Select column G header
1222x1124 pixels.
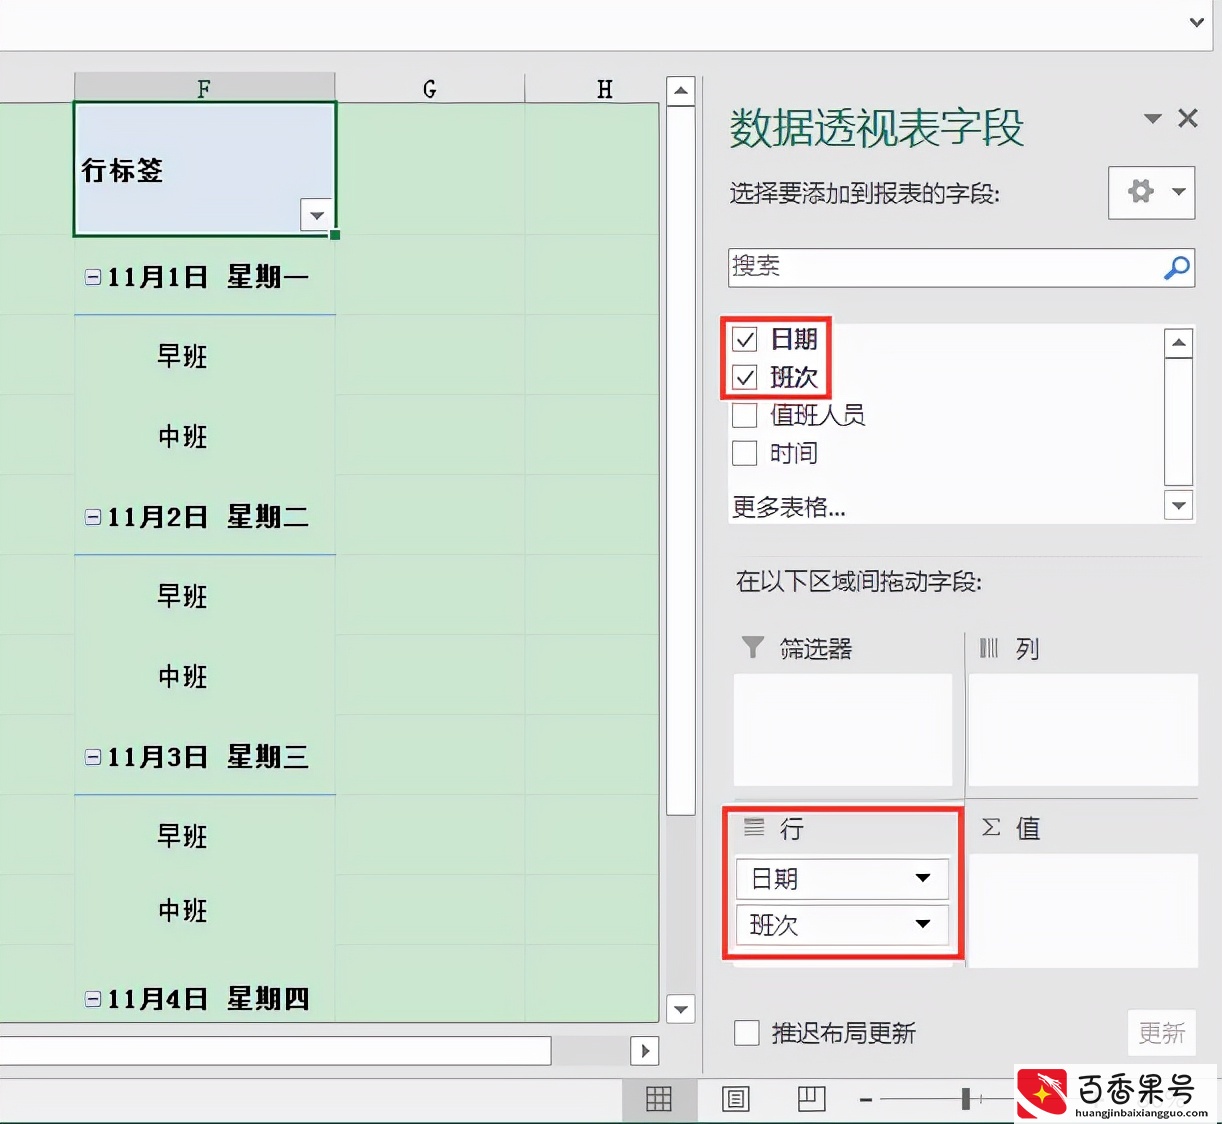[x=430, y=88]
